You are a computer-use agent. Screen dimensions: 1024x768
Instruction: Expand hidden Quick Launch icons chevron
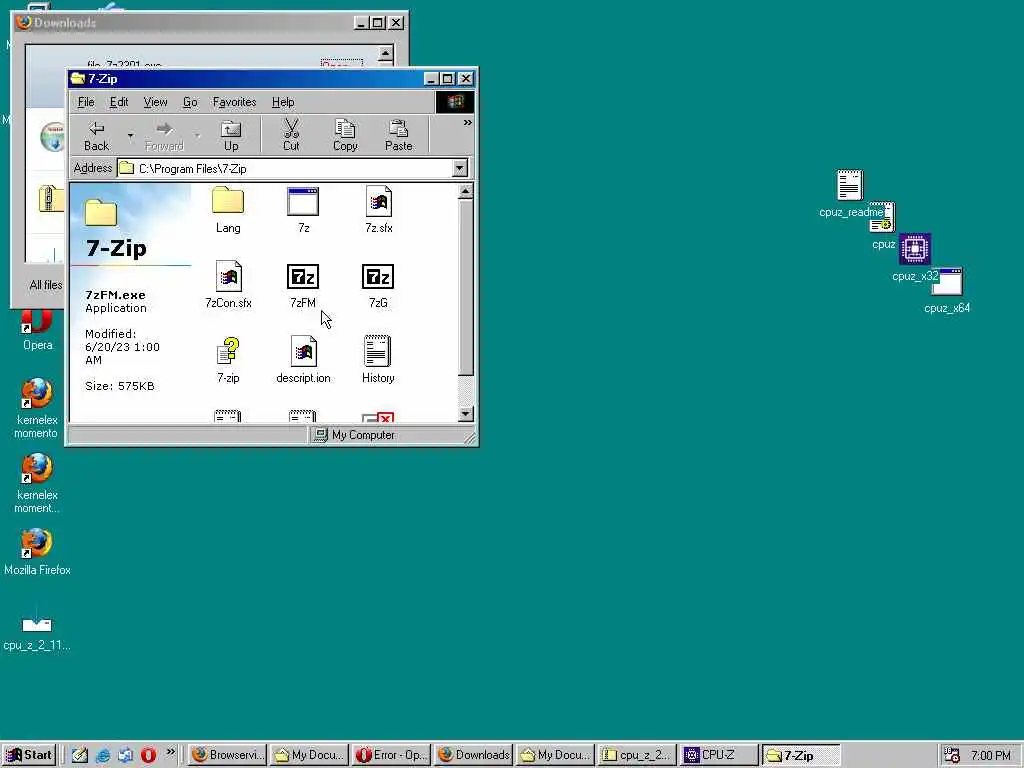(x=171, y=752)
